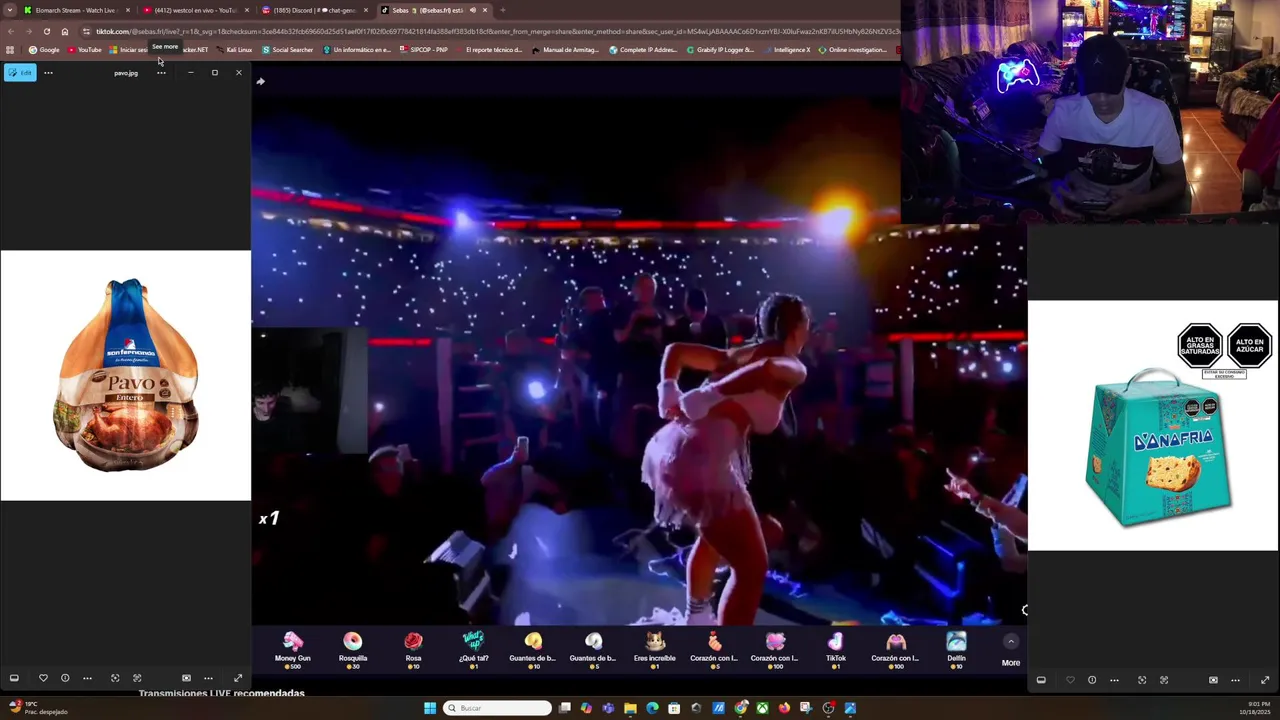
Task: Open the YouTube bookmark
Action: (x=85, y=49)
